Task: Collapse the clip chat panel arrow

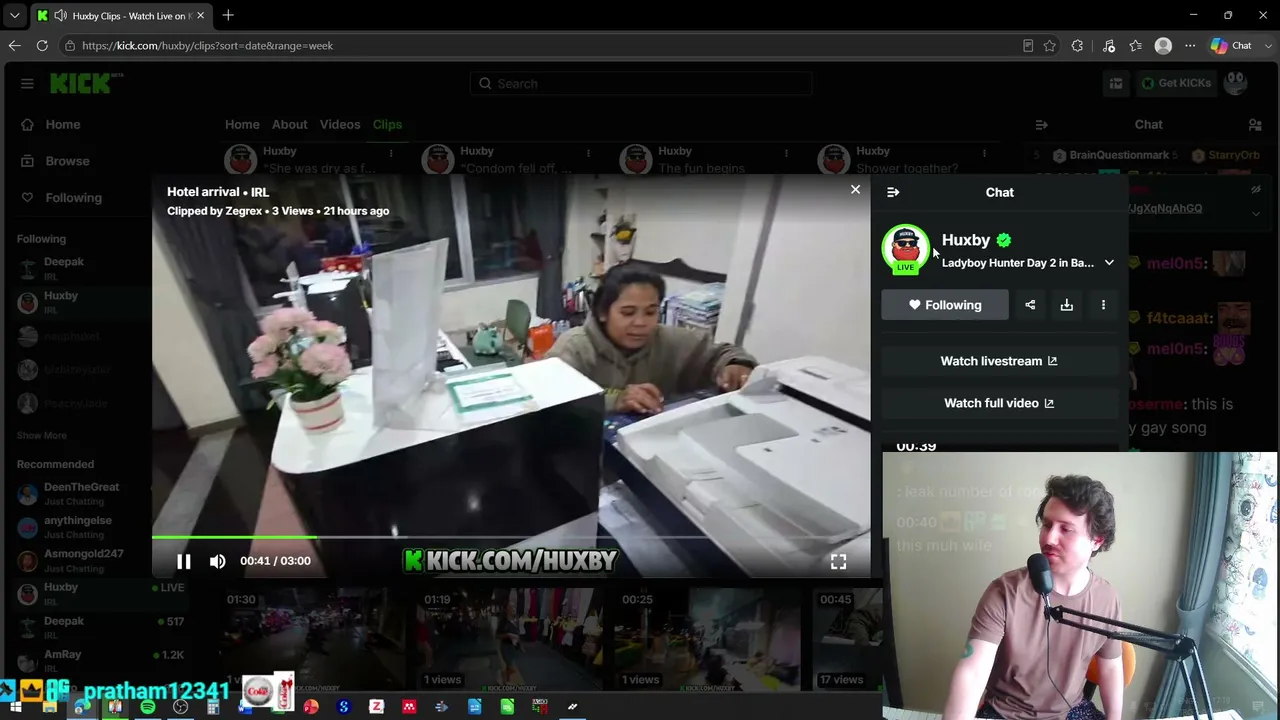Action: tap(893, 192)
